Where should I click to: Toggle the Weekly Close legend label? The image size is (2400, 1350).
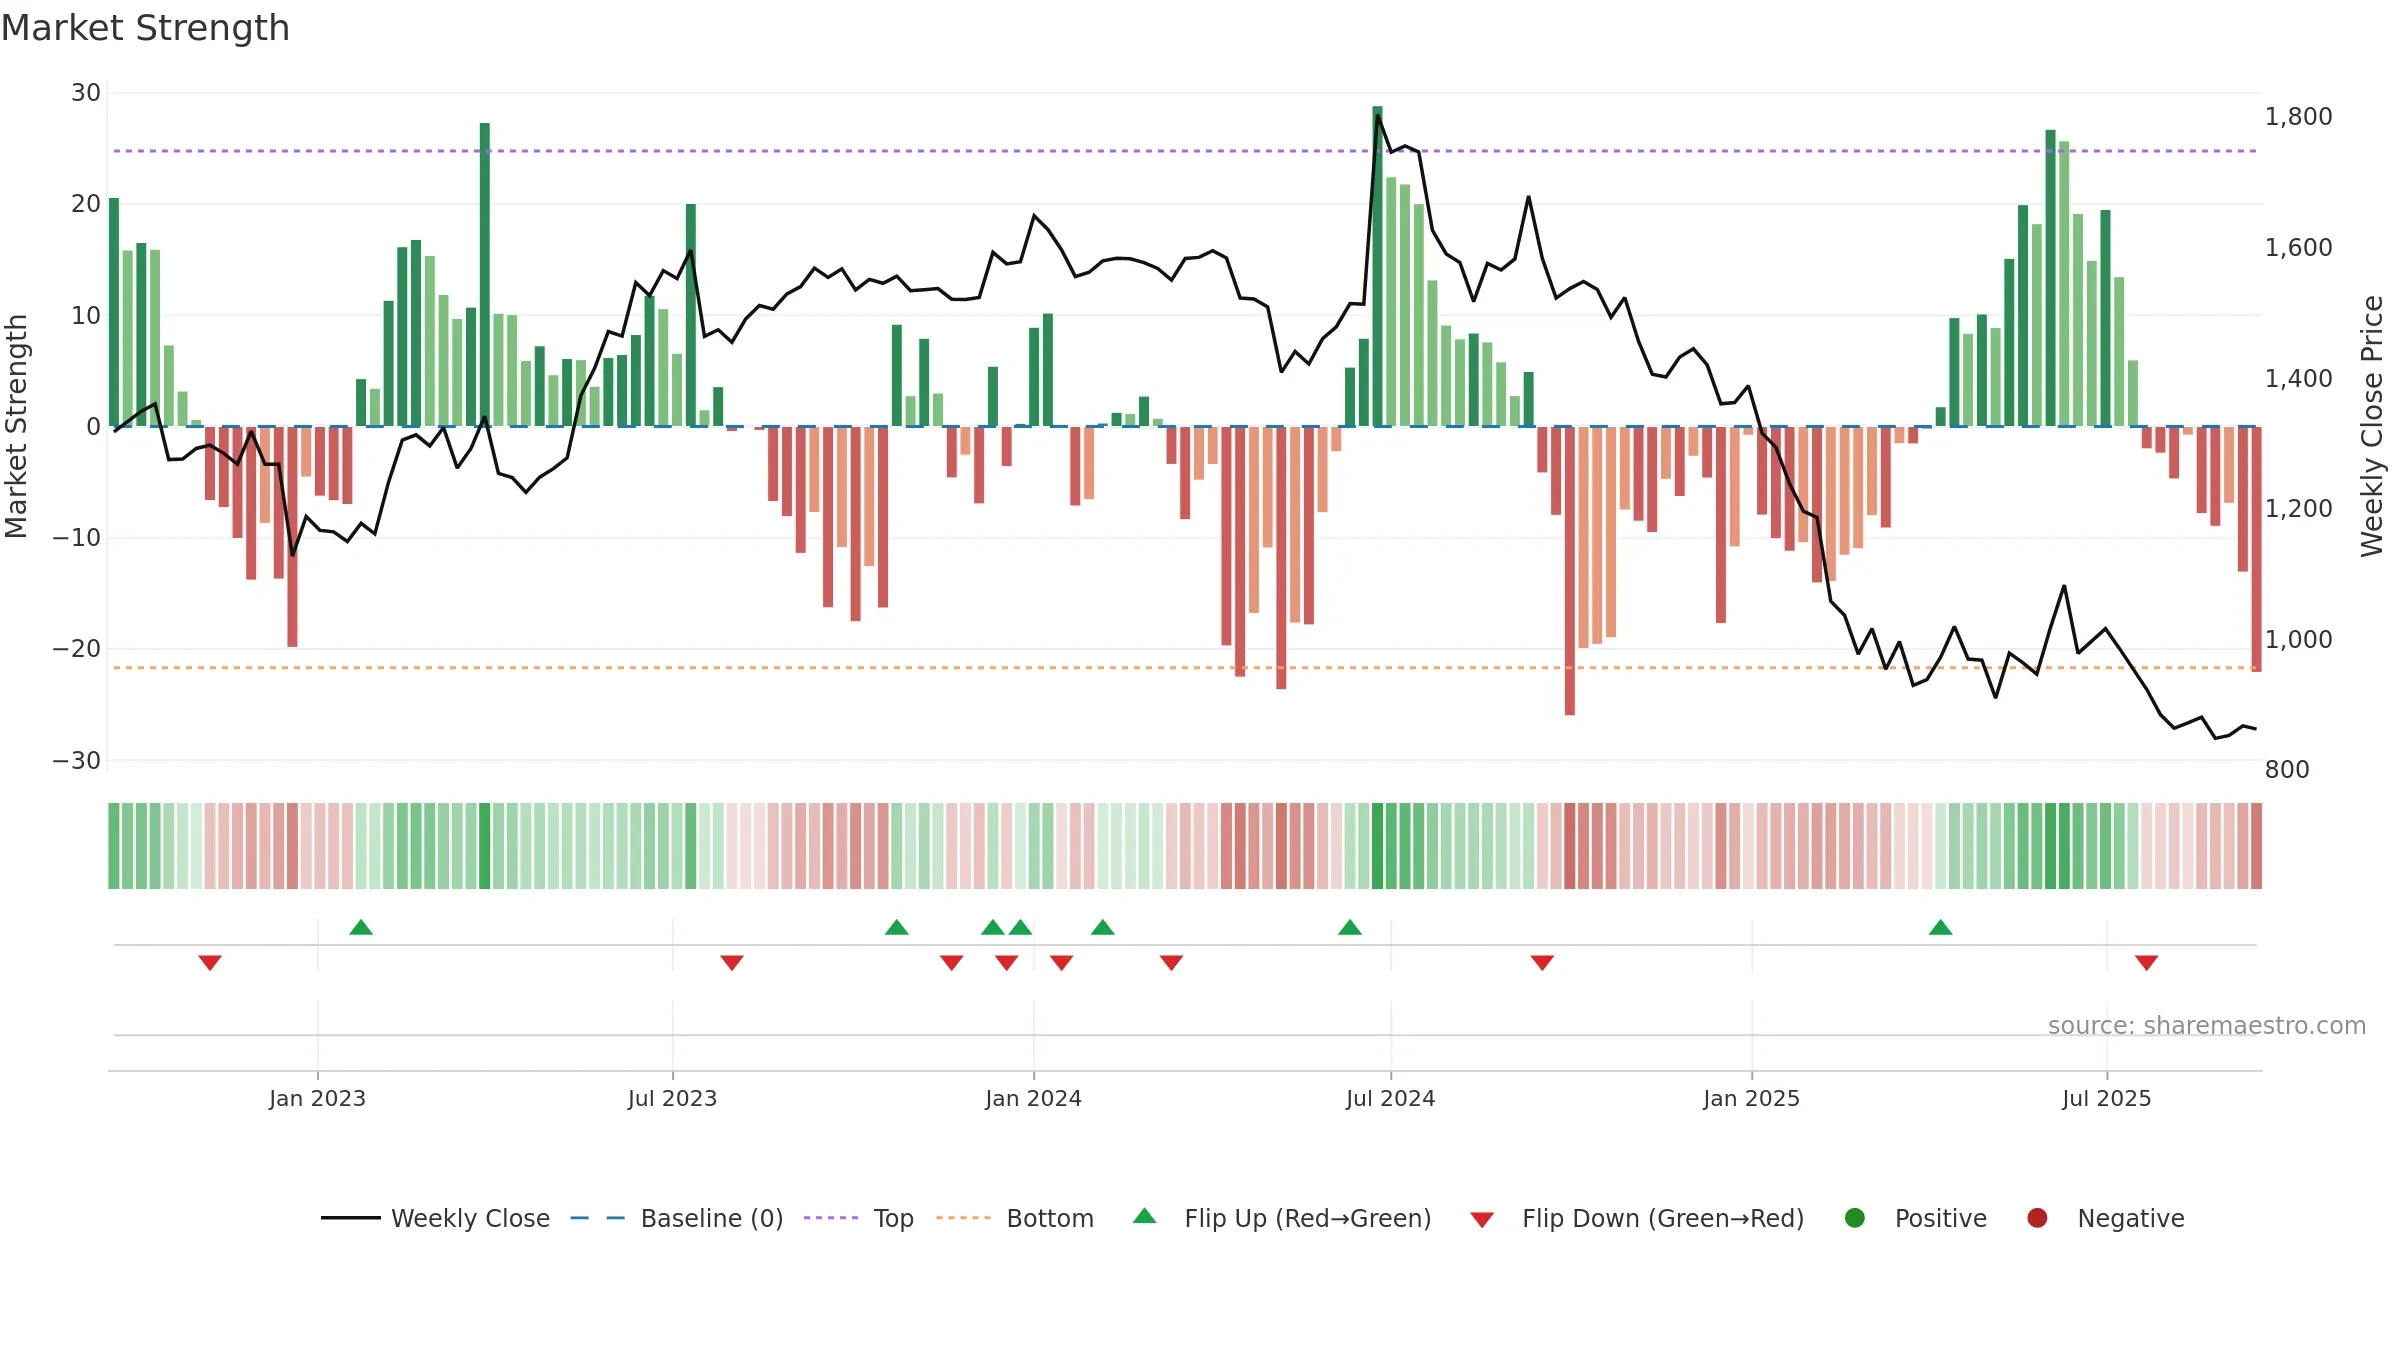pyautogui.click(x=470, y=1218)
